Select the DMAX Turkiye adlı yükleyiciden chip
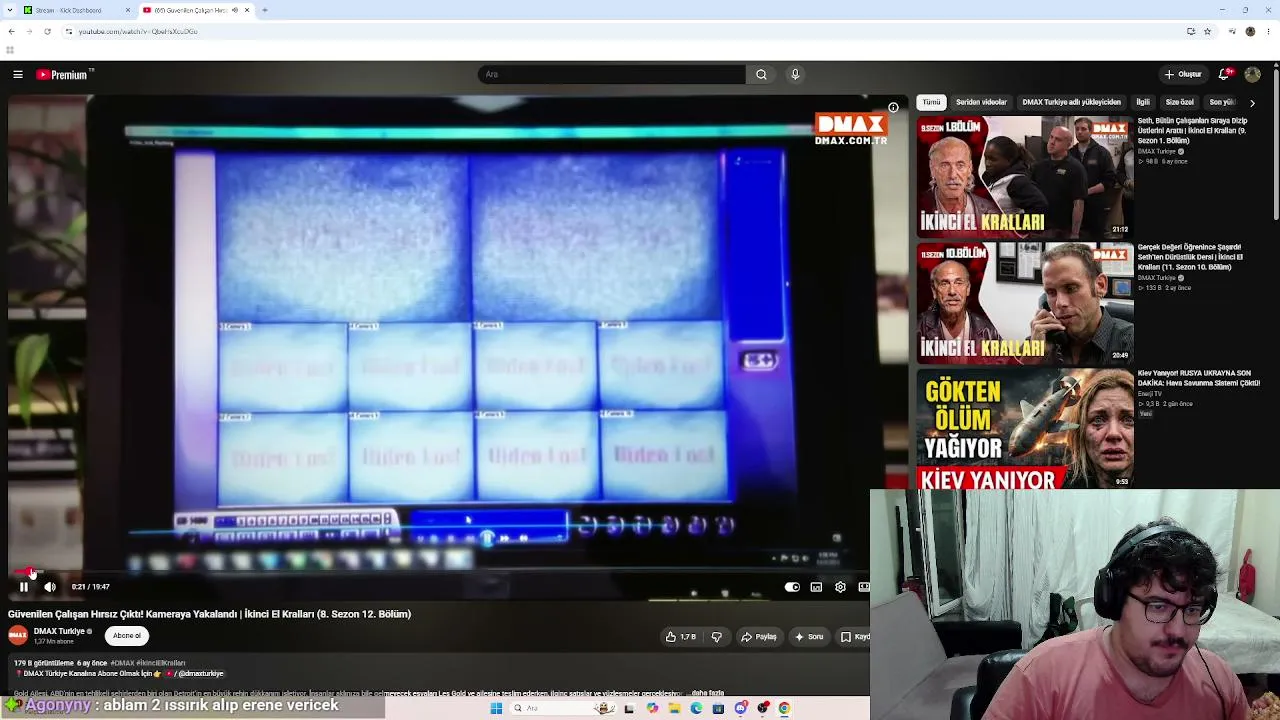Image resolution: width=1280 pixels, height=720 pixels. (x=1071, y=102)
